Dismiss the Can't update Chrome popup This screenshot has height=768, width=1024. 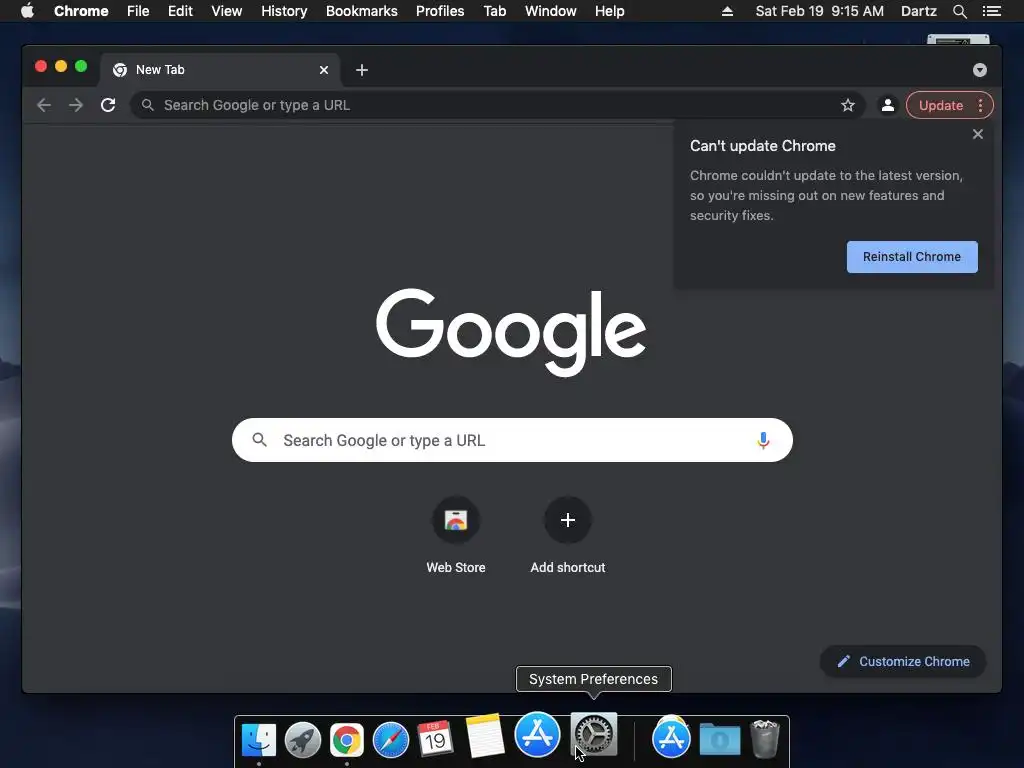point(978,134)
